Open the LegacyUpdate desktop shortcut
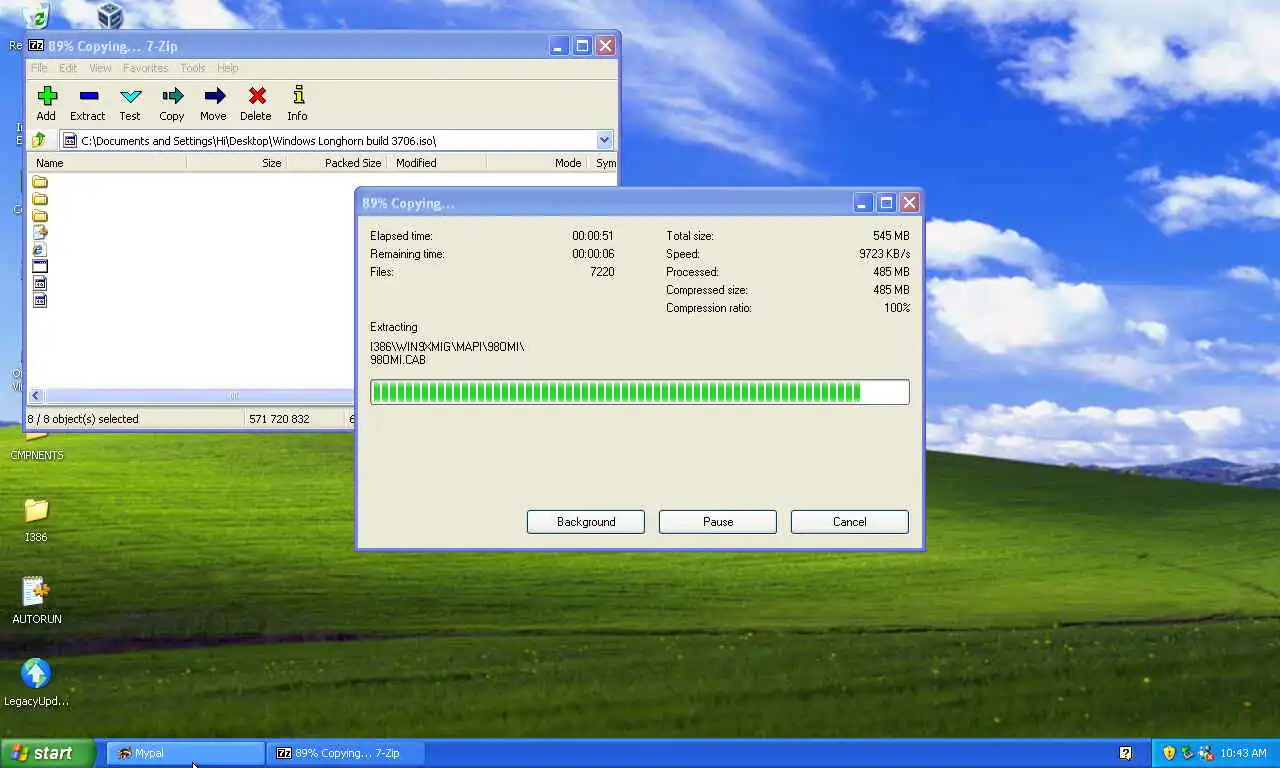1280x768 pixels. click(36, 682)
